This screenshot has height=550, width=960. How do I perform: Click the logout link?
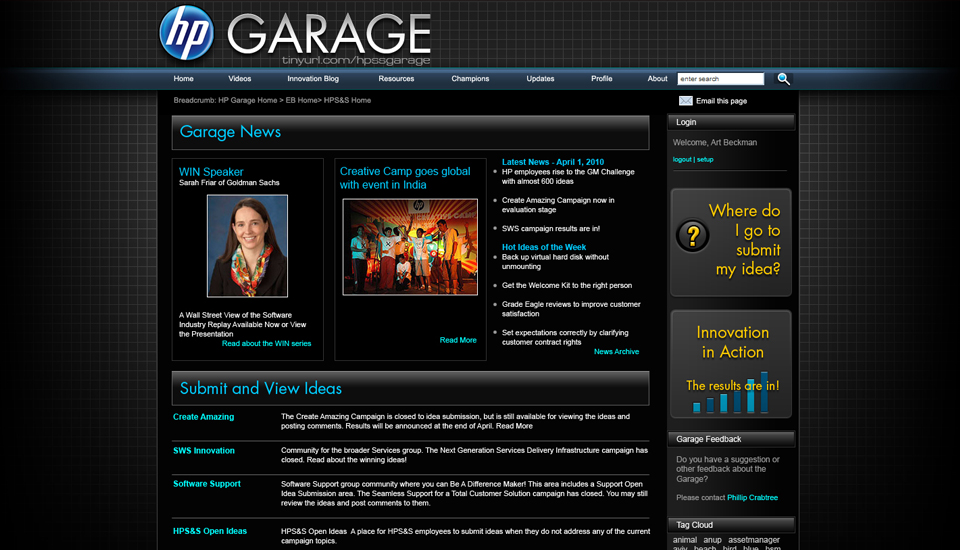[682, 160]
